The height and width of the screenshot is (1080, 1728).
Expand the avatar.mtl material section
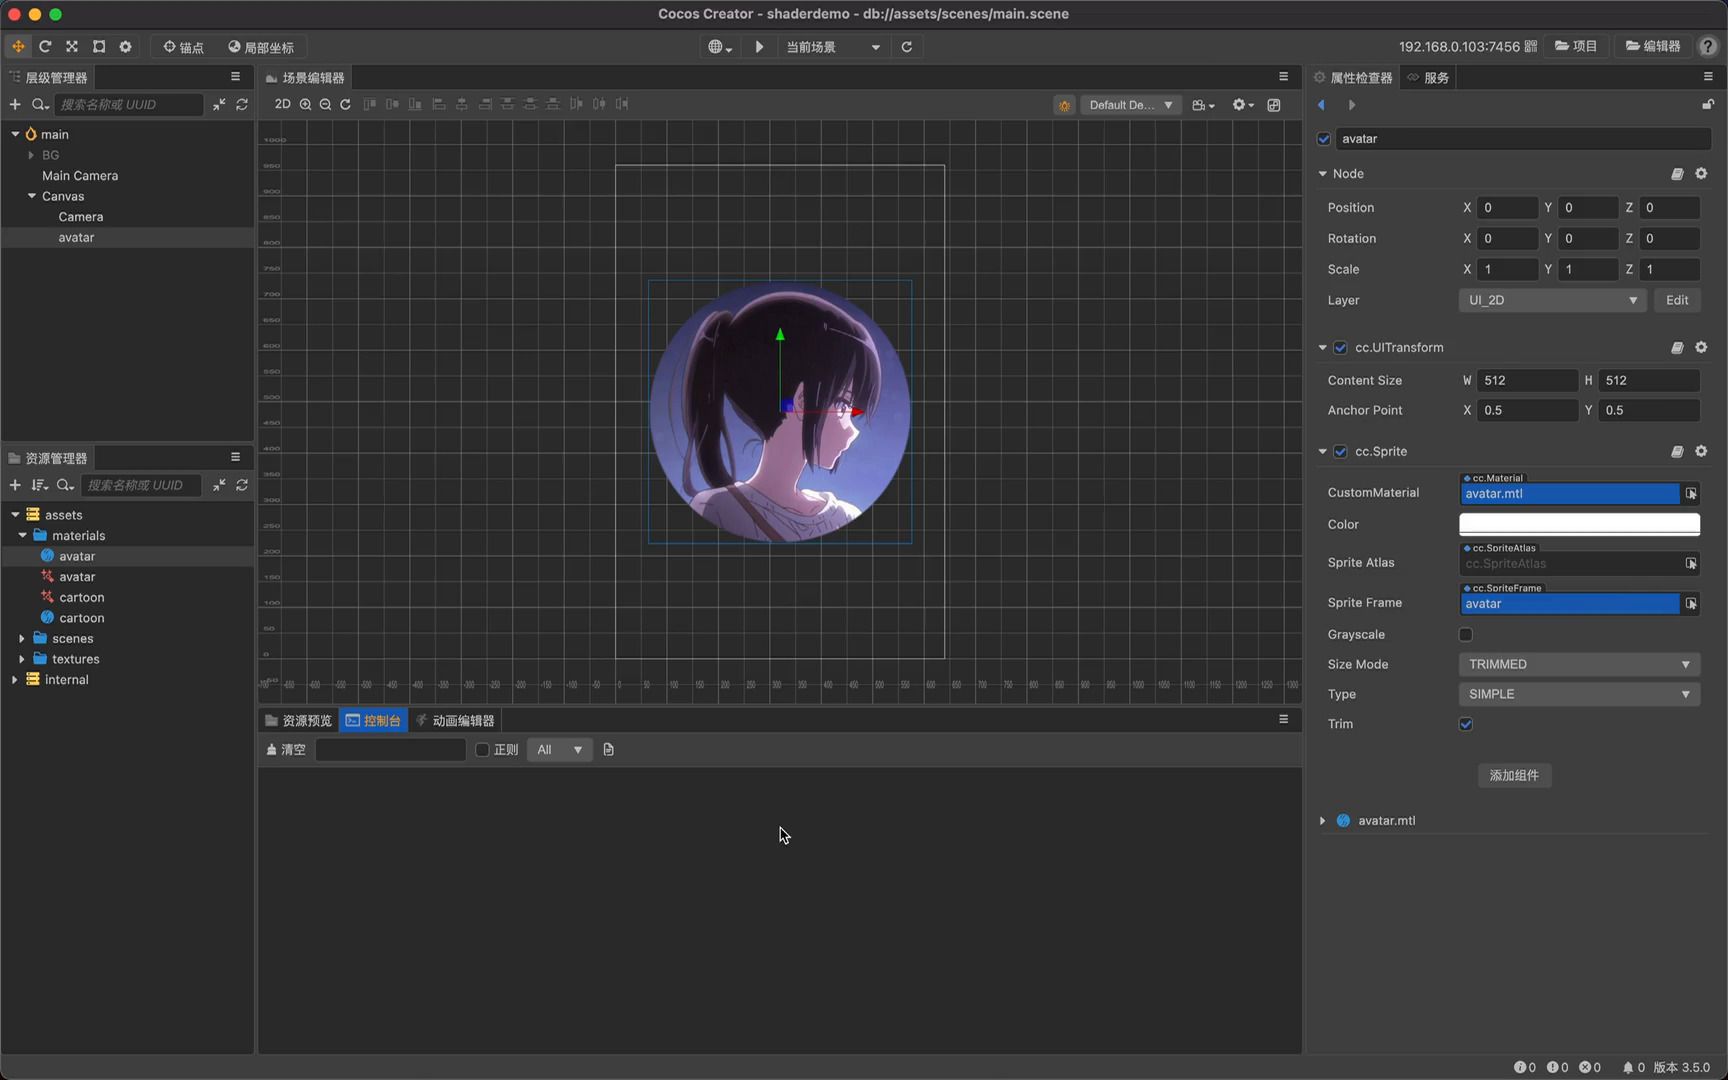click(1322, 821)
